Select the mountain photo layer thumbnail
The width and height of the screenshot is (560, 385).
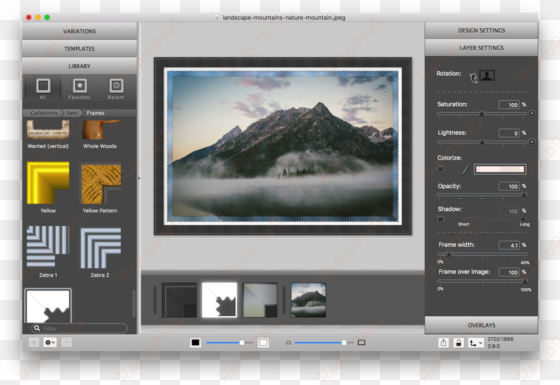coord(308,300)
